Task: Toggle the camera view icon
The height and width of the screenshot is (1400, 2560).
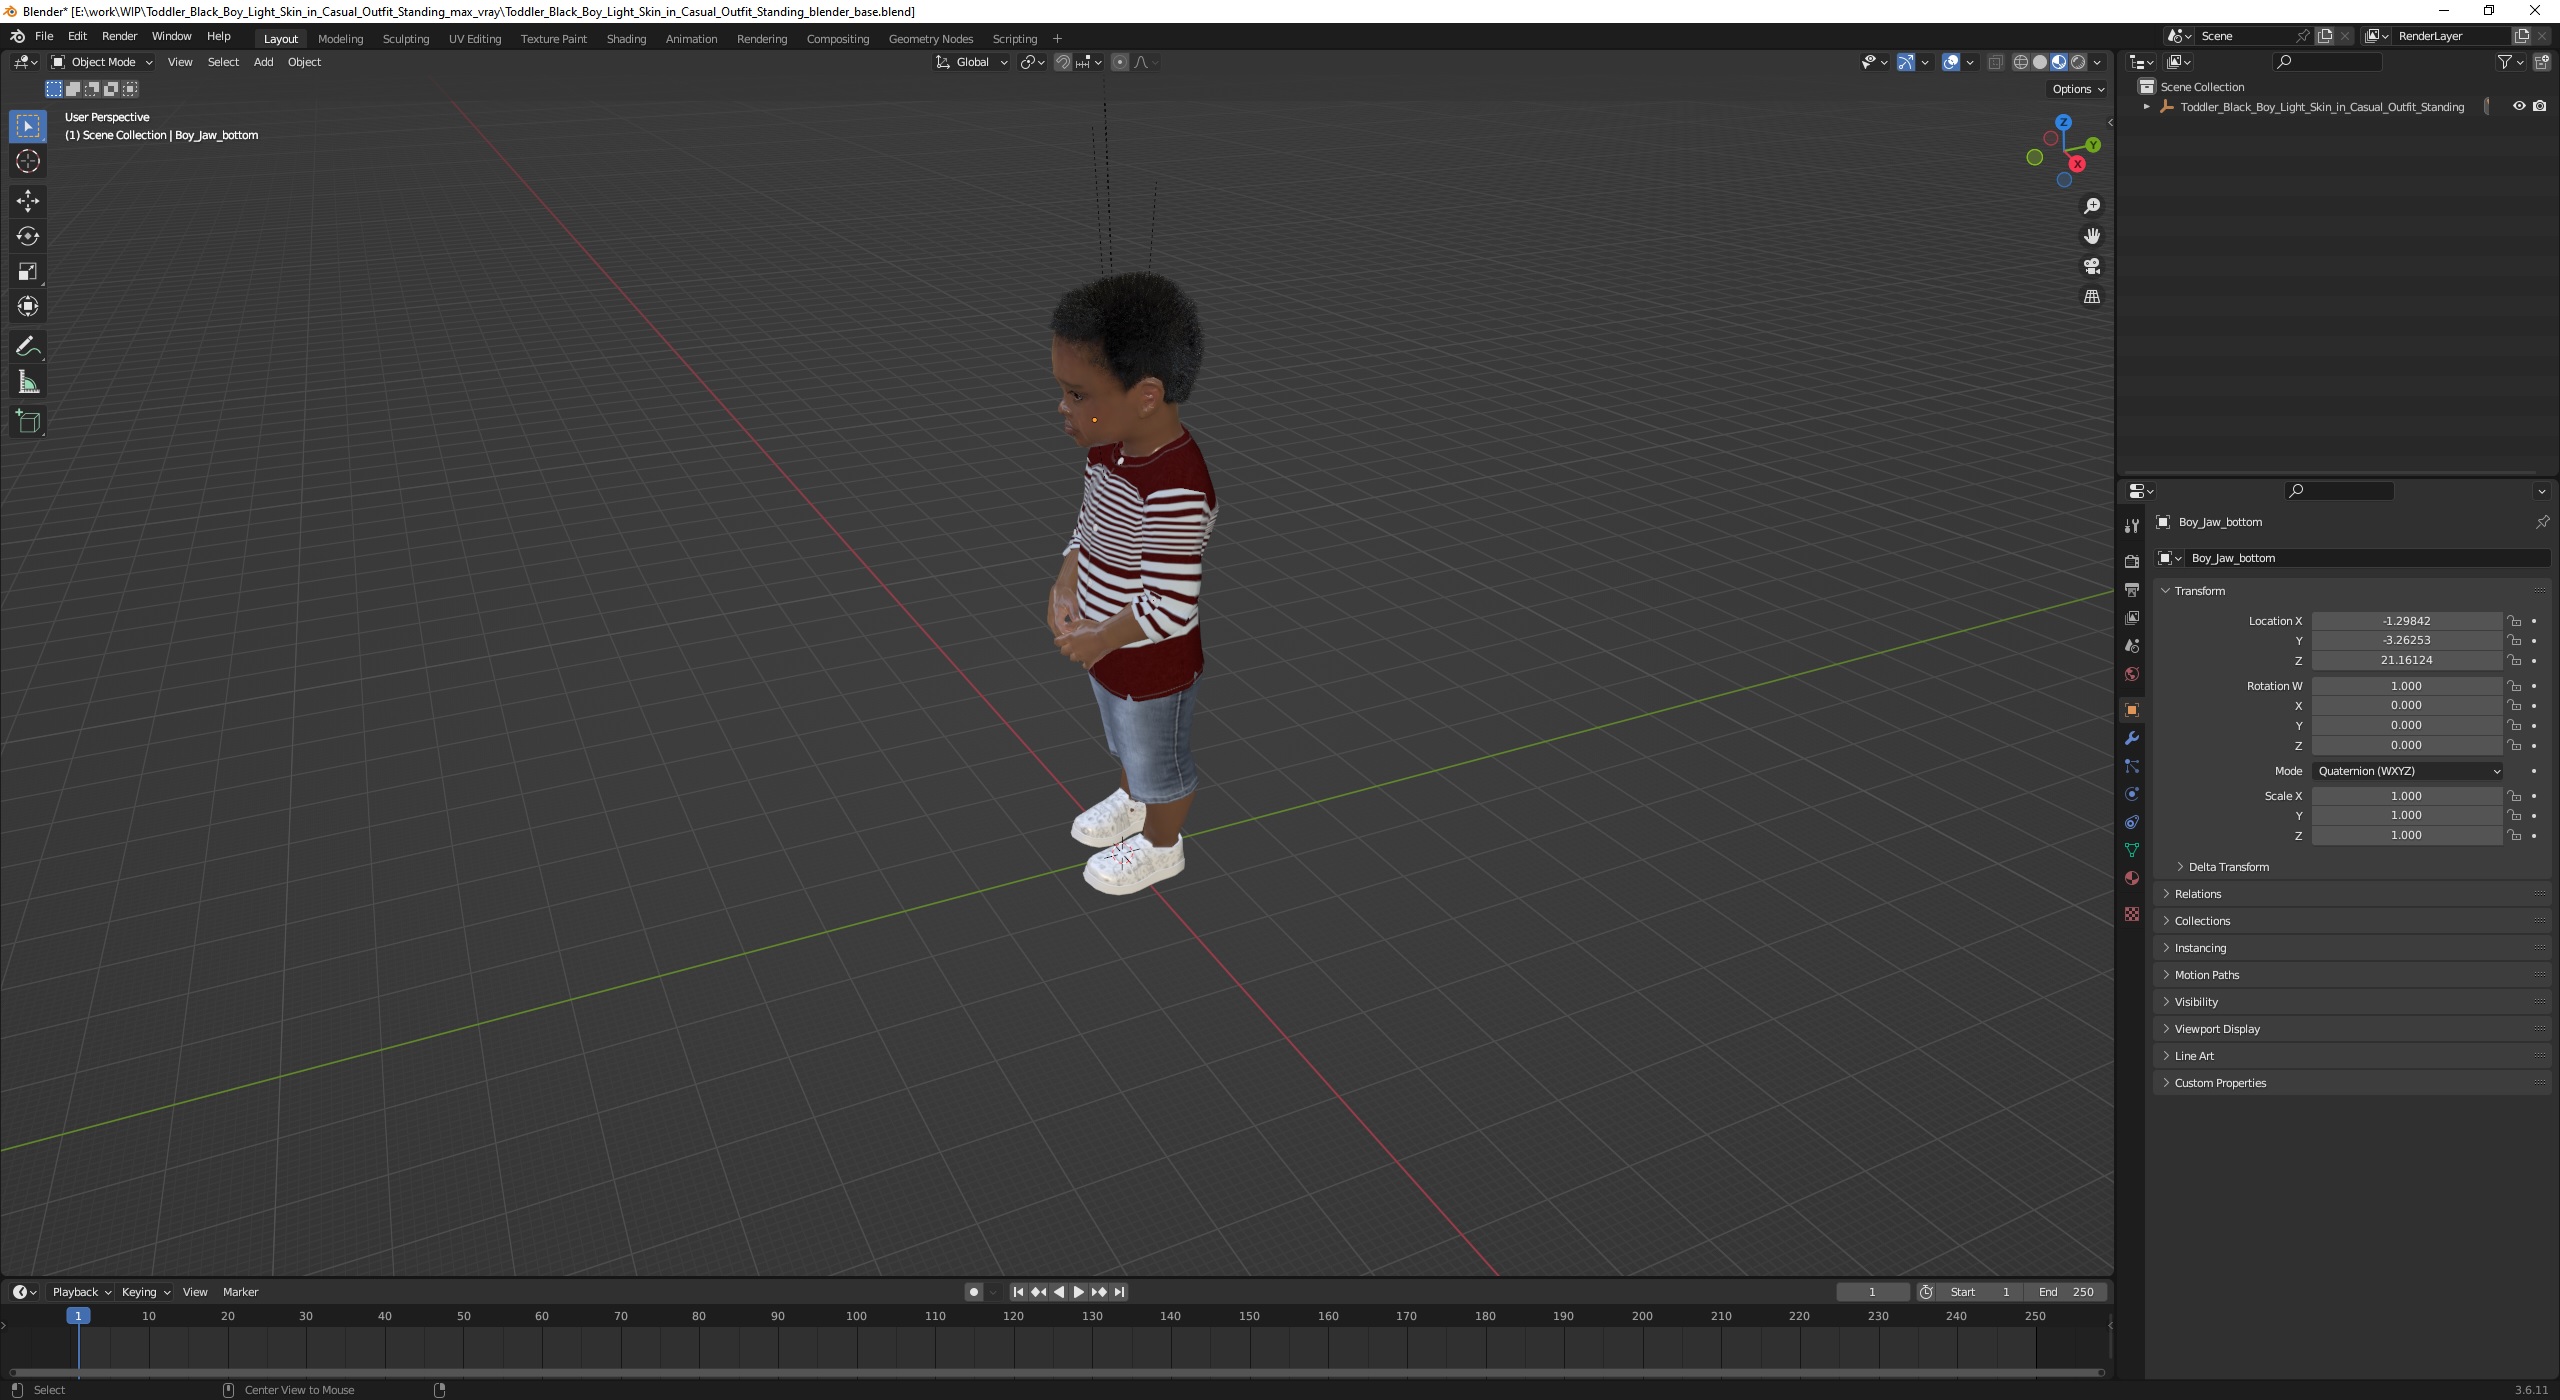Action: click(2092, 266)
